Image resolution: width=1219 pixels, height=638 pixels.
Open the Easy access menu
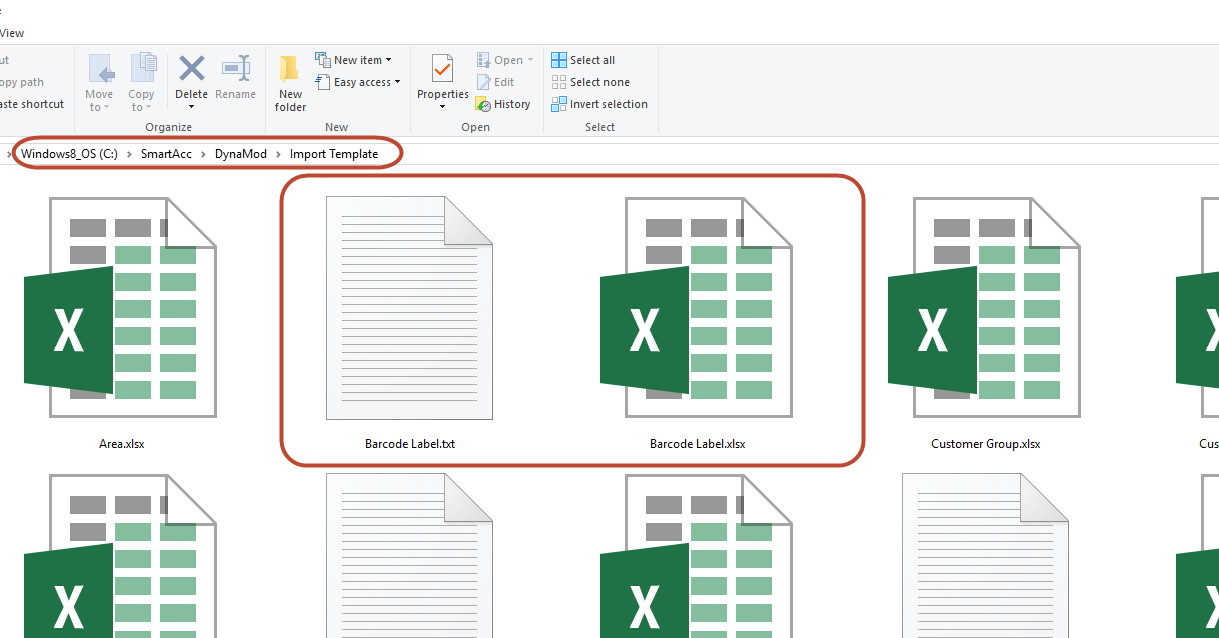click(358, 82)
